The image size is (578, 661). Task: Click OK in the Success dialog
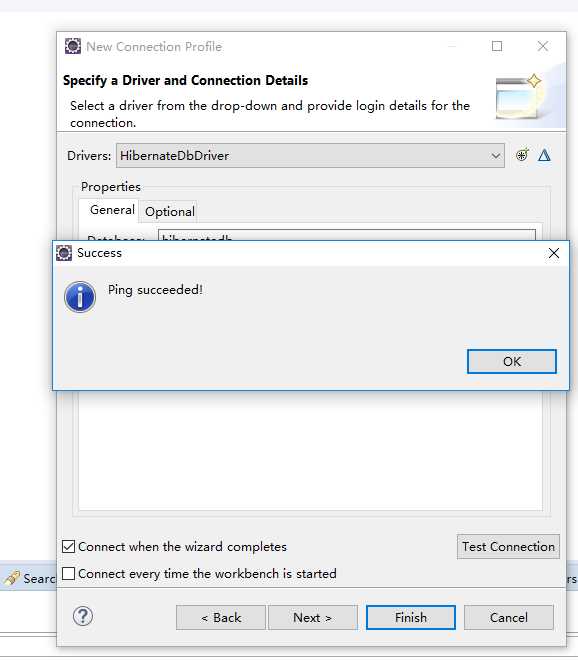[511, 361]
